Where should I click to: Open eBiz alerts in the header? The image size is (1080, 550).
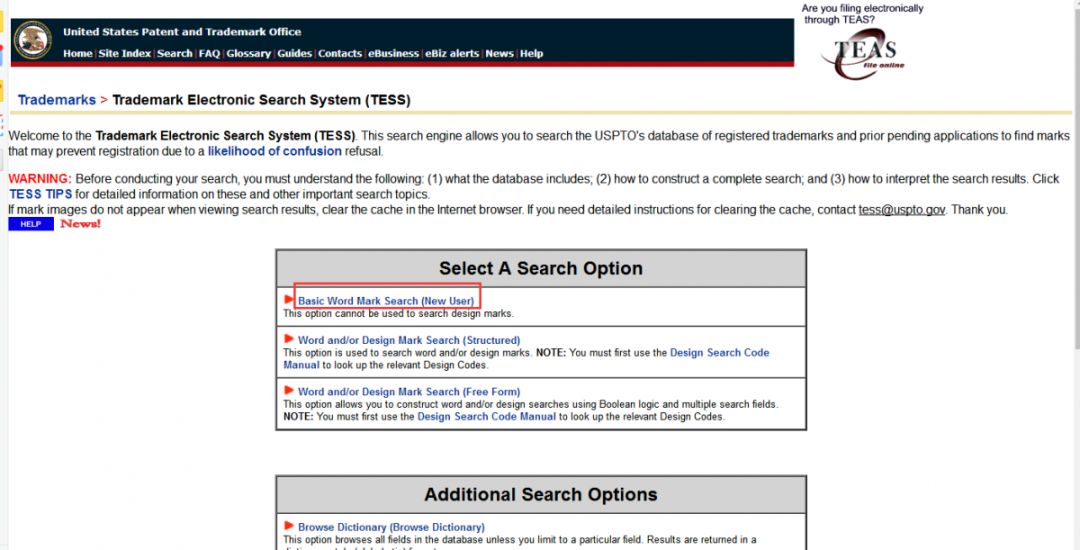click(x=452, y=54)
